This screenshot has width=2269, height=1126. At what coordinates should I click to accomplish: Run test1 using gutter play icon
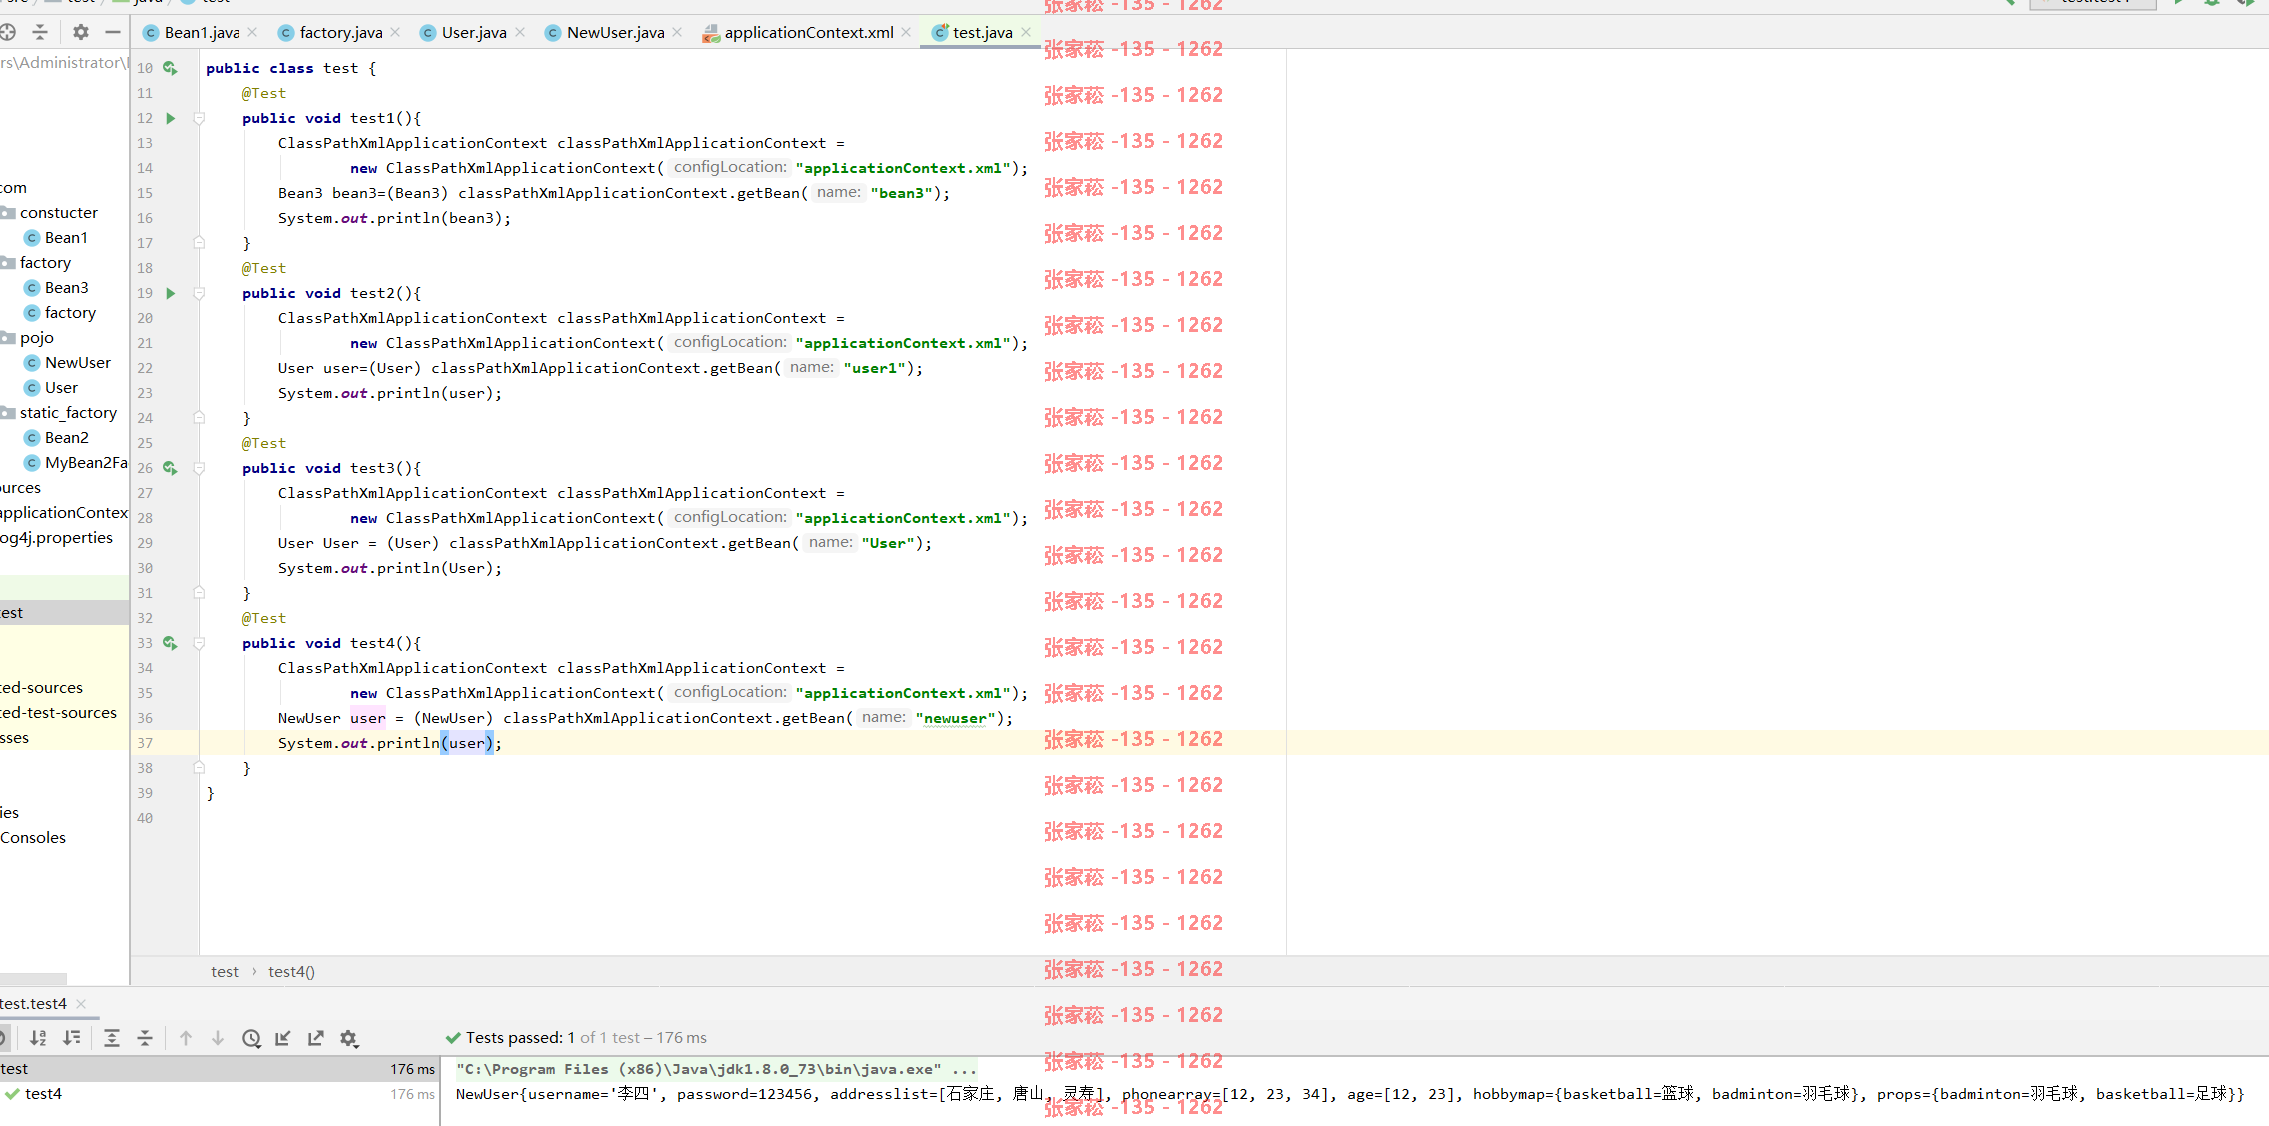coord(171,118)
